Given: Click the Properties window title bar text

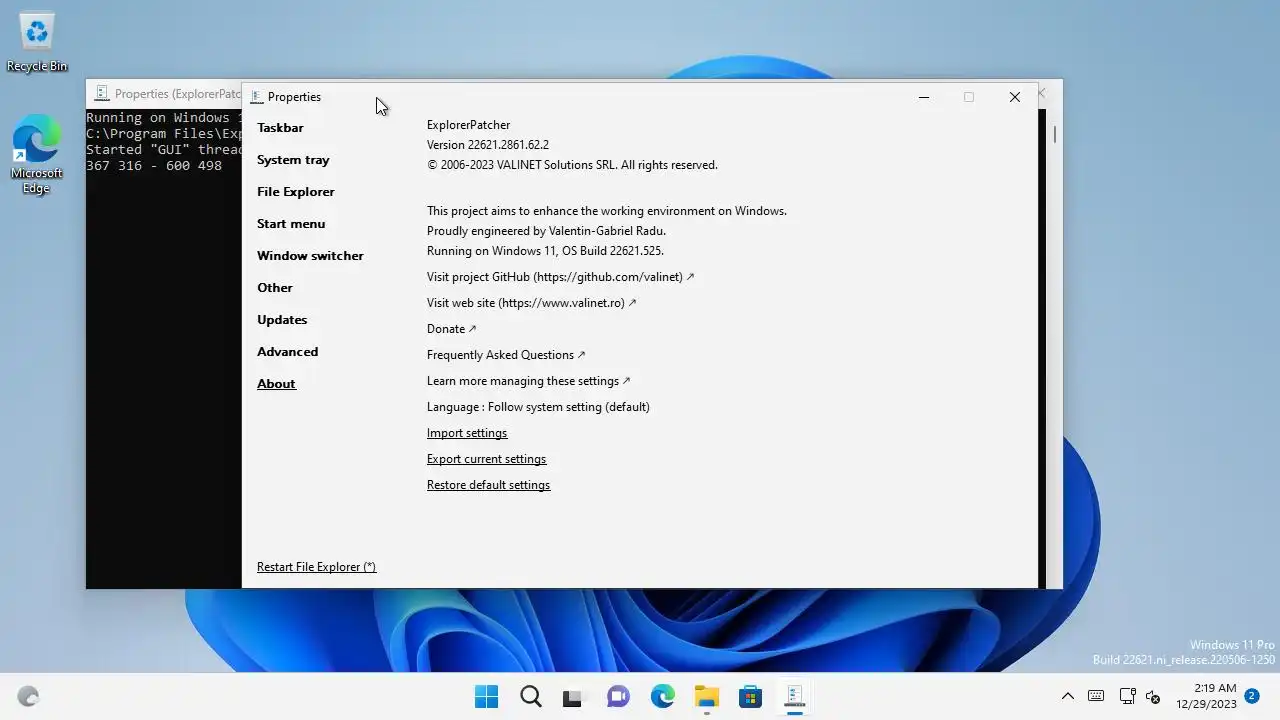Looking at the screenshot, I should [294, 97].
